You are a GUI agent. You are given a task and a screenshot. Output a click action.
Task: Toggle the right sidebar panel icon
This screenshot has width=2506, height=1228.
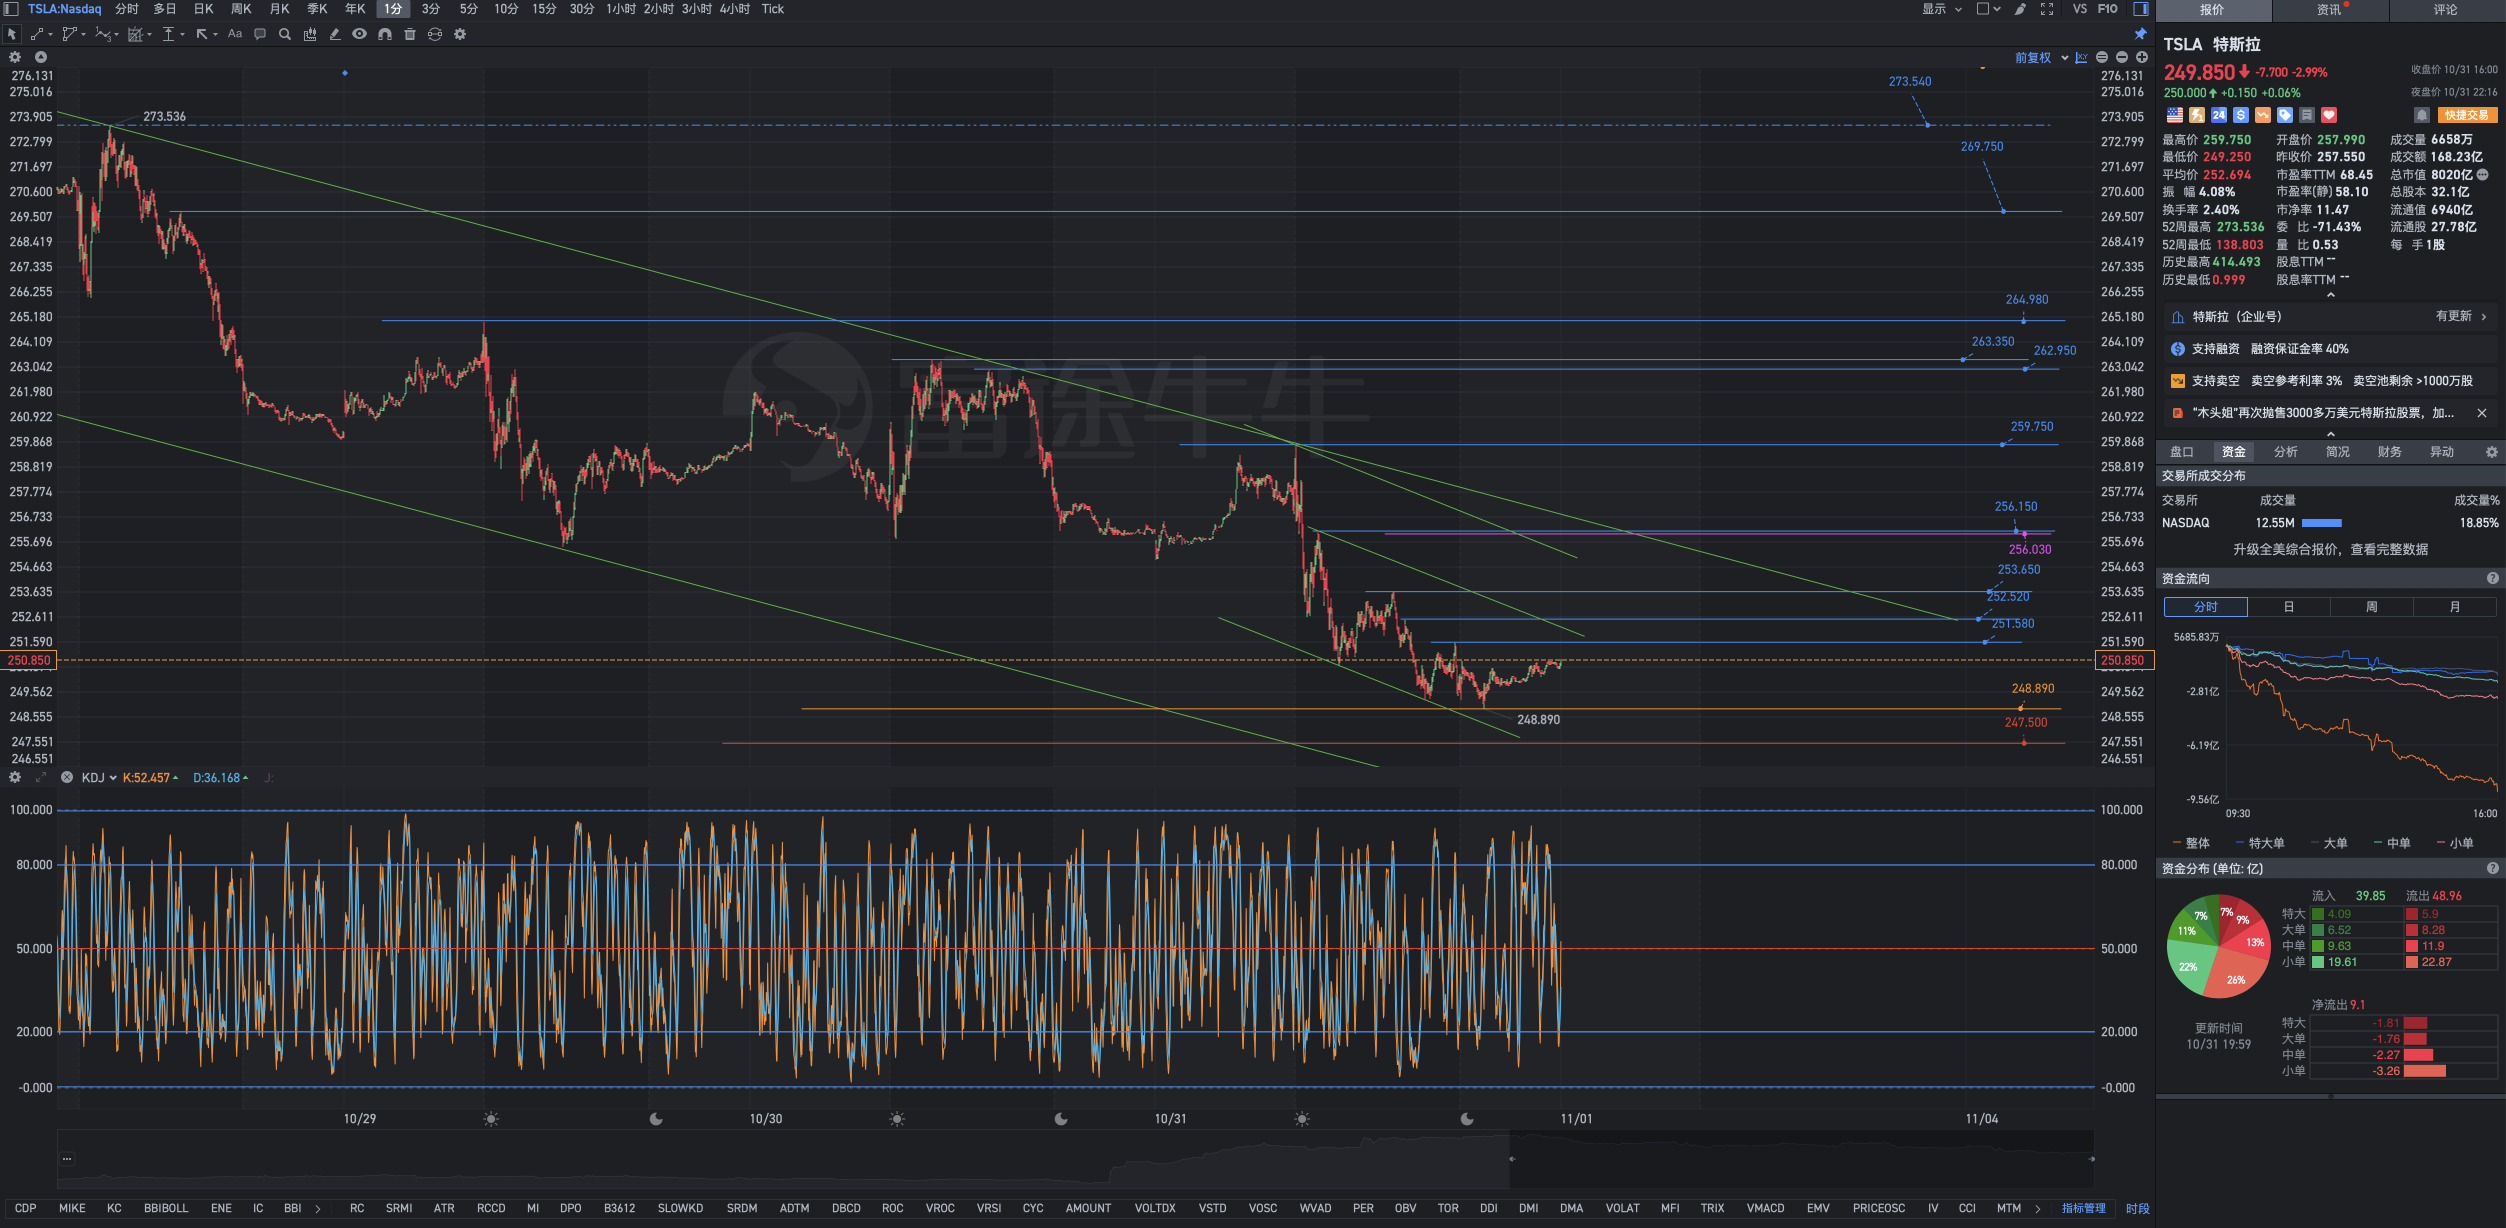(x=2141, y=9)
